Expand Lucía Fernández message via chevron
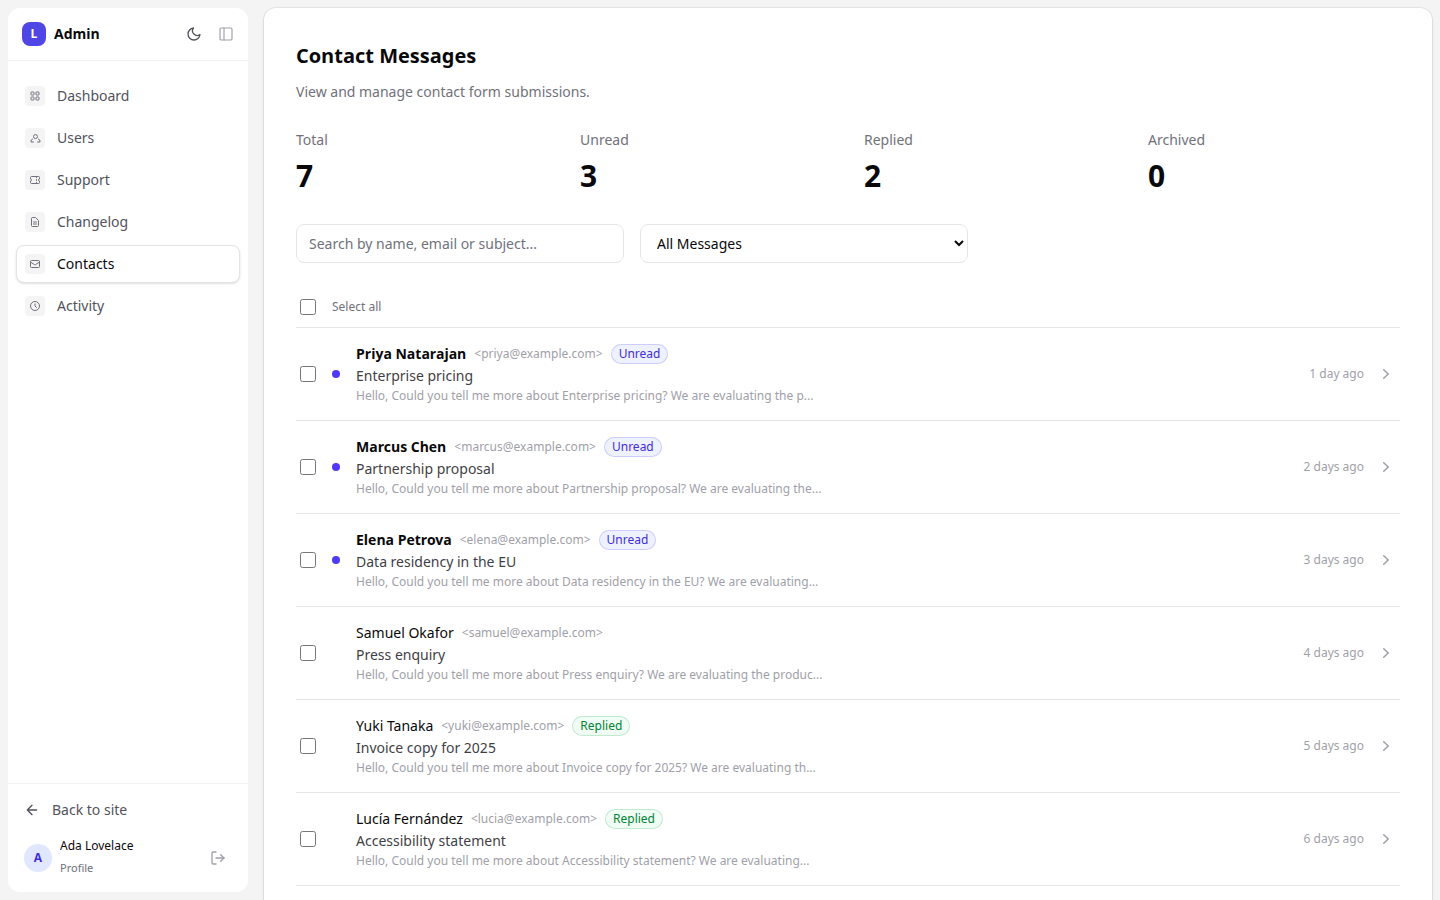1440x900 pixels. click(1386, 839)
